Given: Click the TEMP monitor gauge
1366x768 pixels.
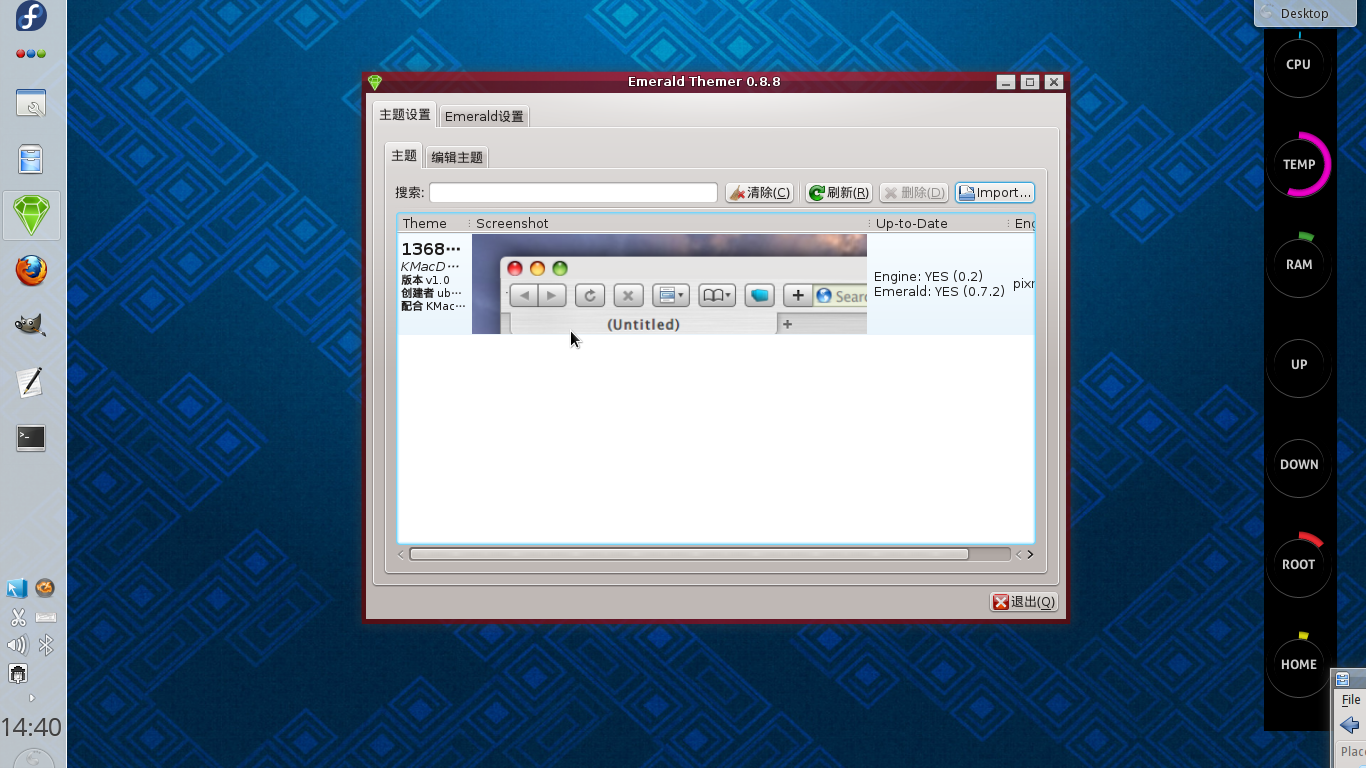Looking at the screenshot, I should (x=1298, y=164).
